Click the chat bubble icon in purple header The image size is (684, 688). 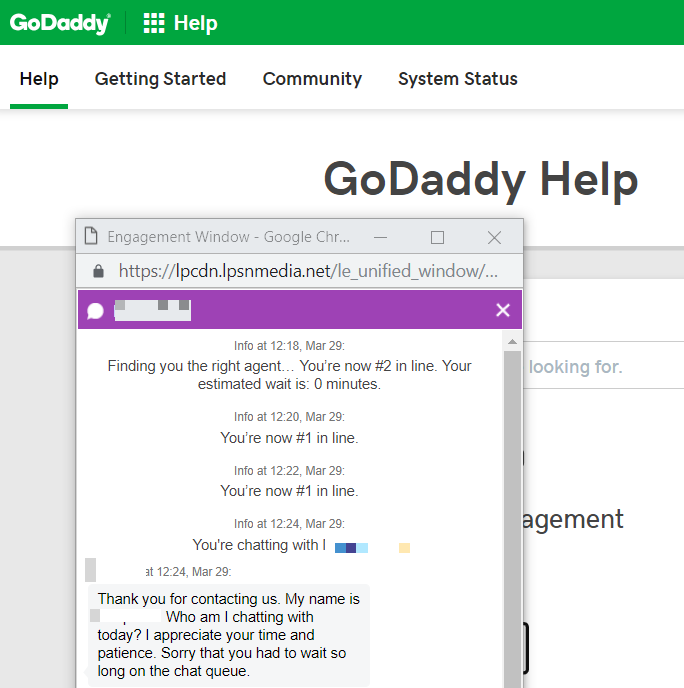(x=95, y=311)
